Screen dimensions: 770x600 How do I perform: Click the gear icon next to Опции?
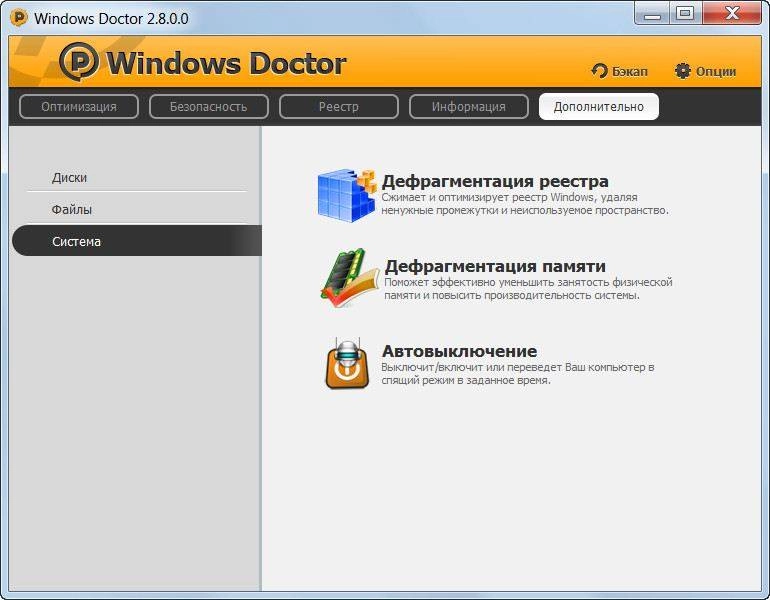[x=683, y=71]
